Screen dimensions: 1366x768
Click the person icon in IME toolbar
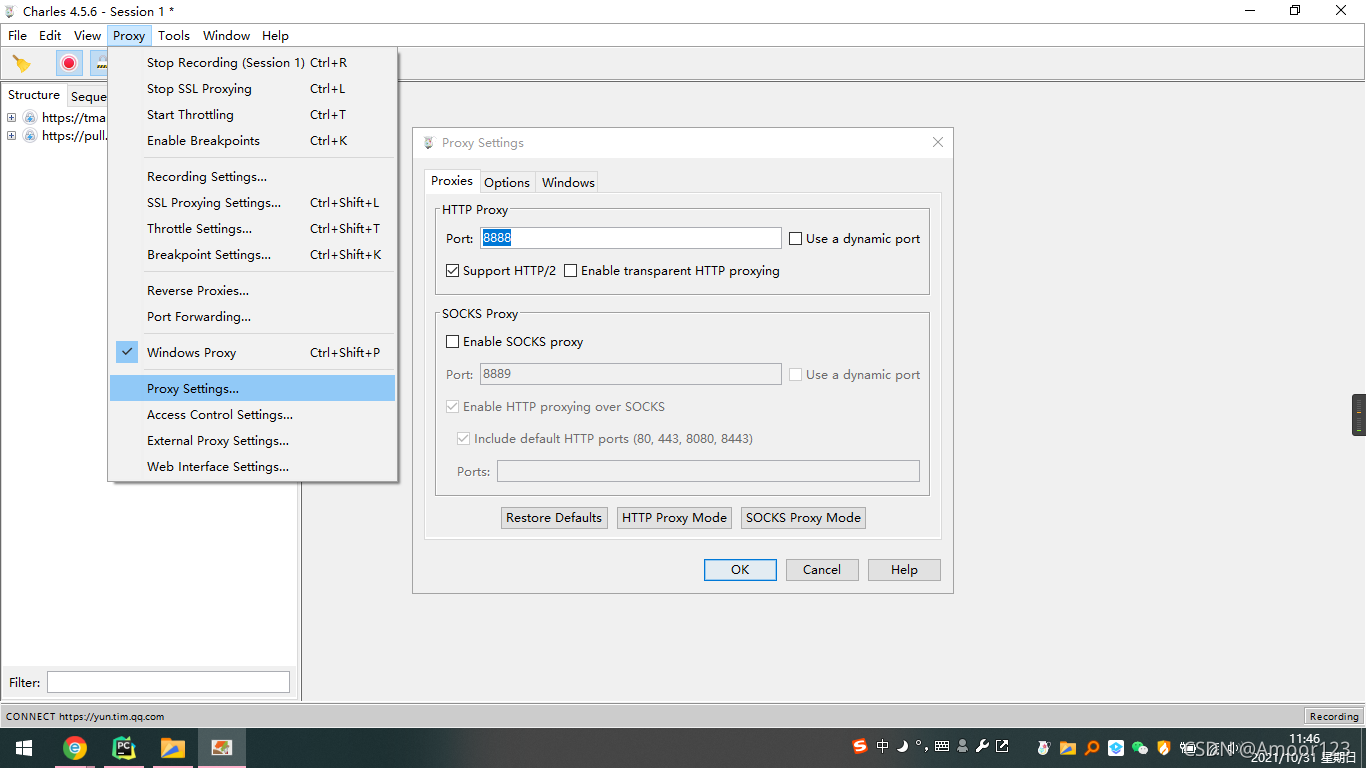[x=962, y=746]
